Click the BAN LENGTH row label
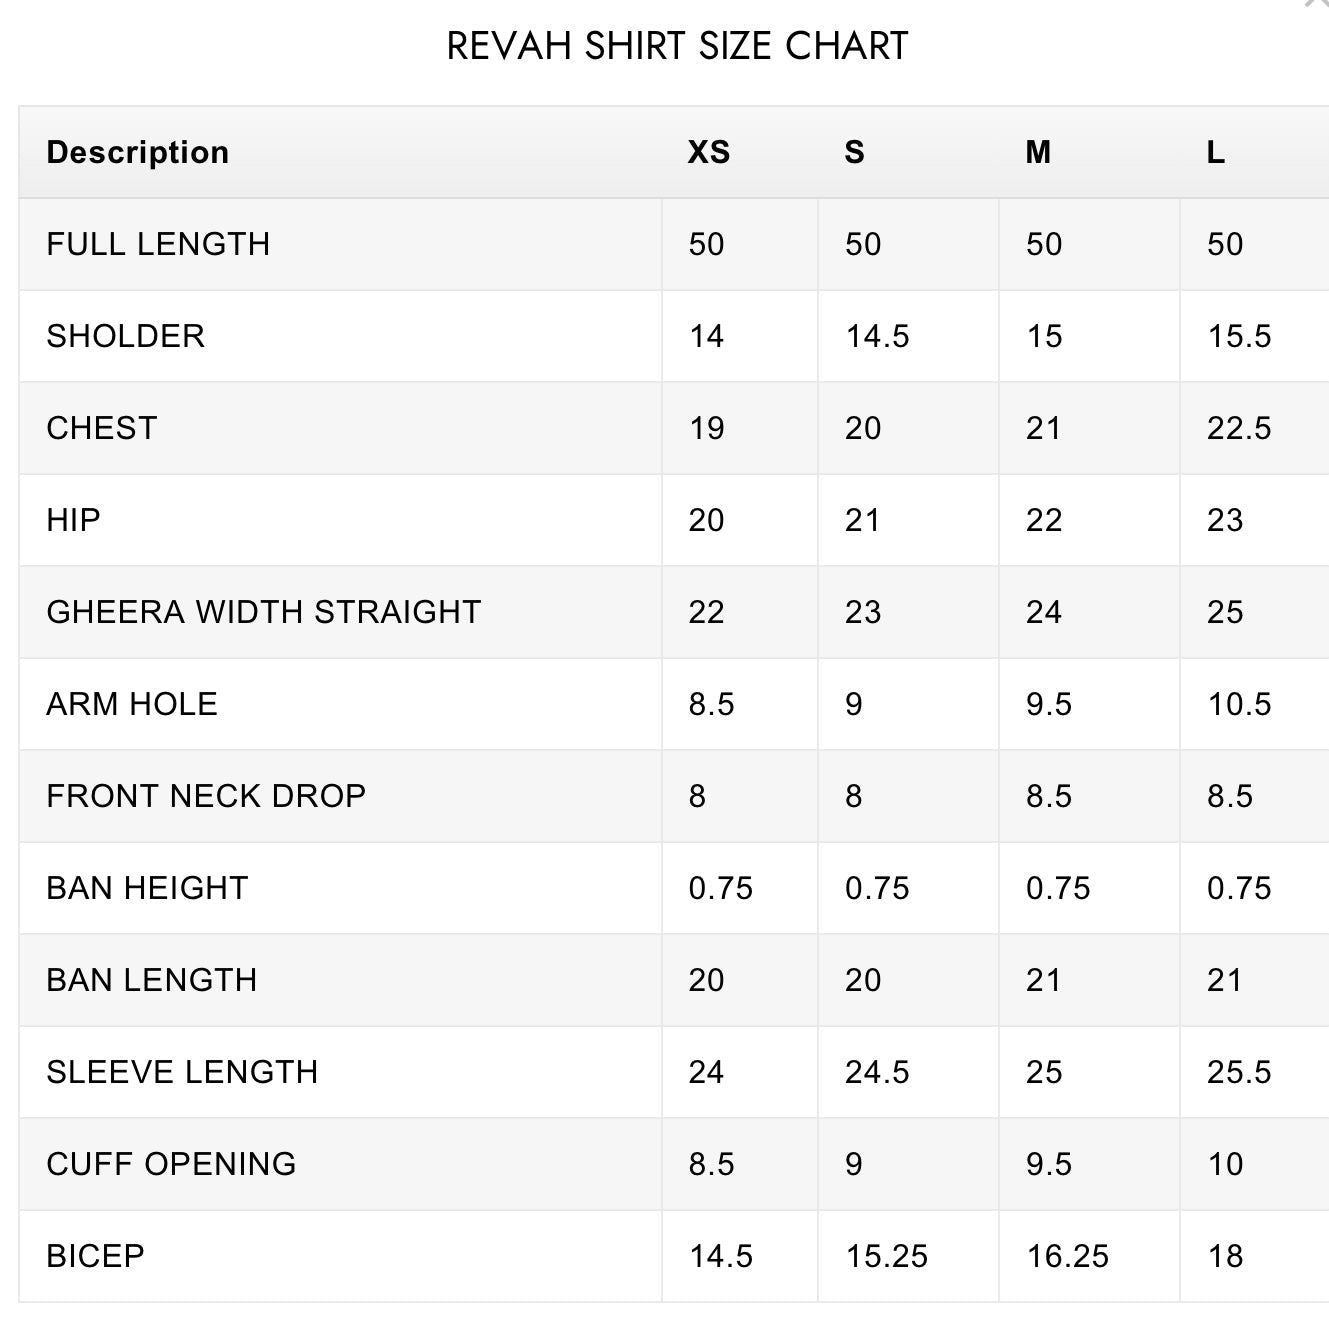 click(x=152, y=980)
